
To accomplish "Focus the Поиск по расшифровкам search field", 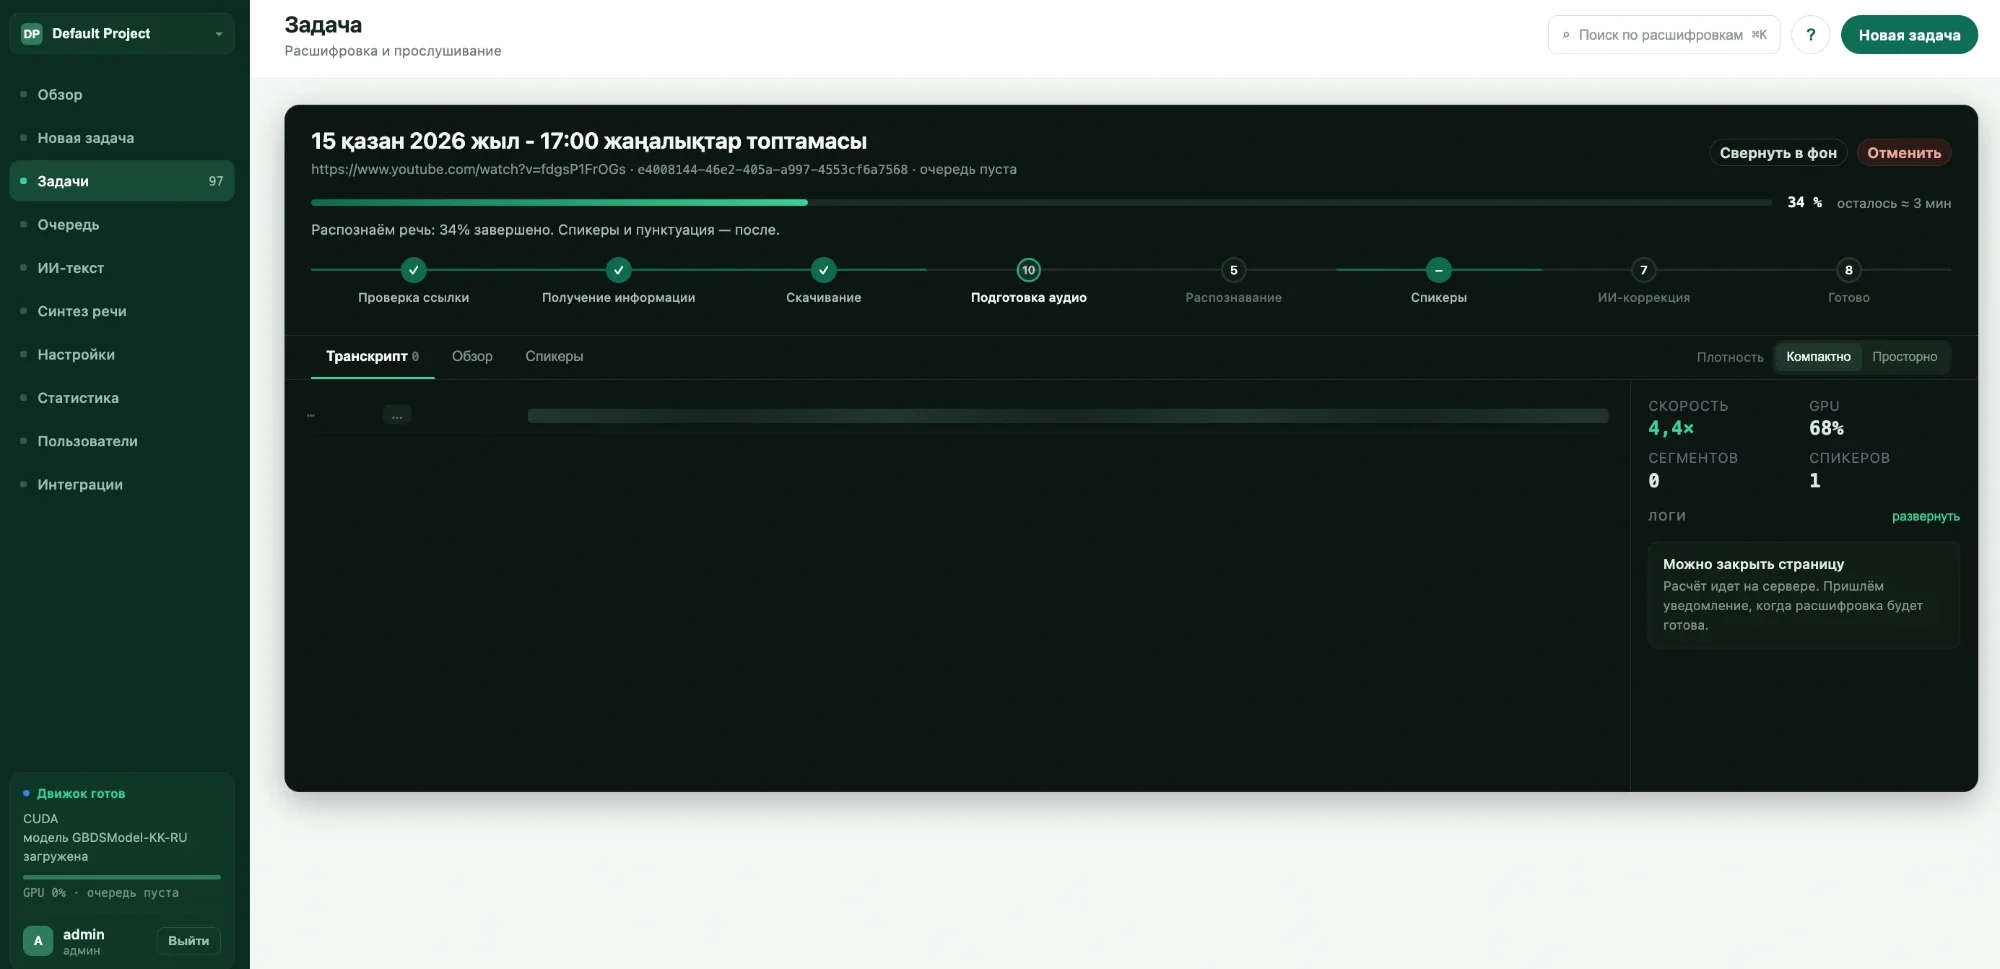I will pos(1664,35).
